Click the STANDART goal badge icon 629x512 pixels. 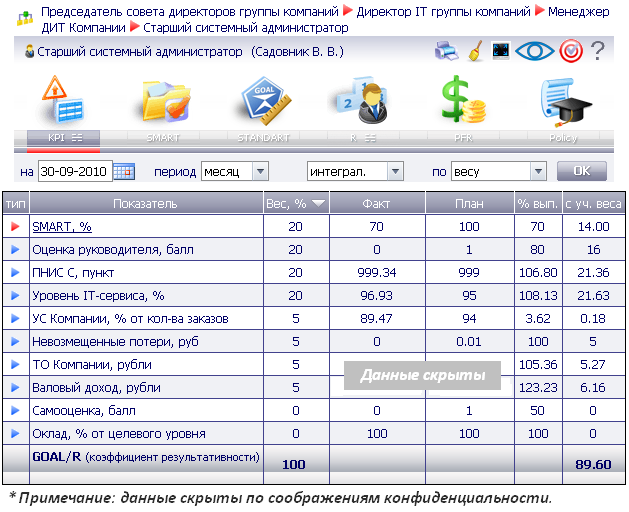tap(266, 100)
